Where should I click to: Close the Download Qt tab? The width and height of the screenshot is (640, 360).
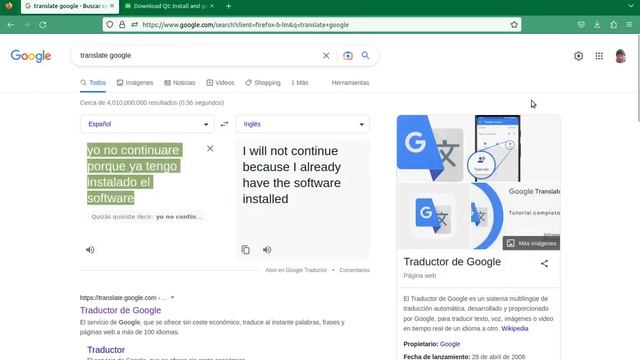pyautogui.click(x=212, y=6)
